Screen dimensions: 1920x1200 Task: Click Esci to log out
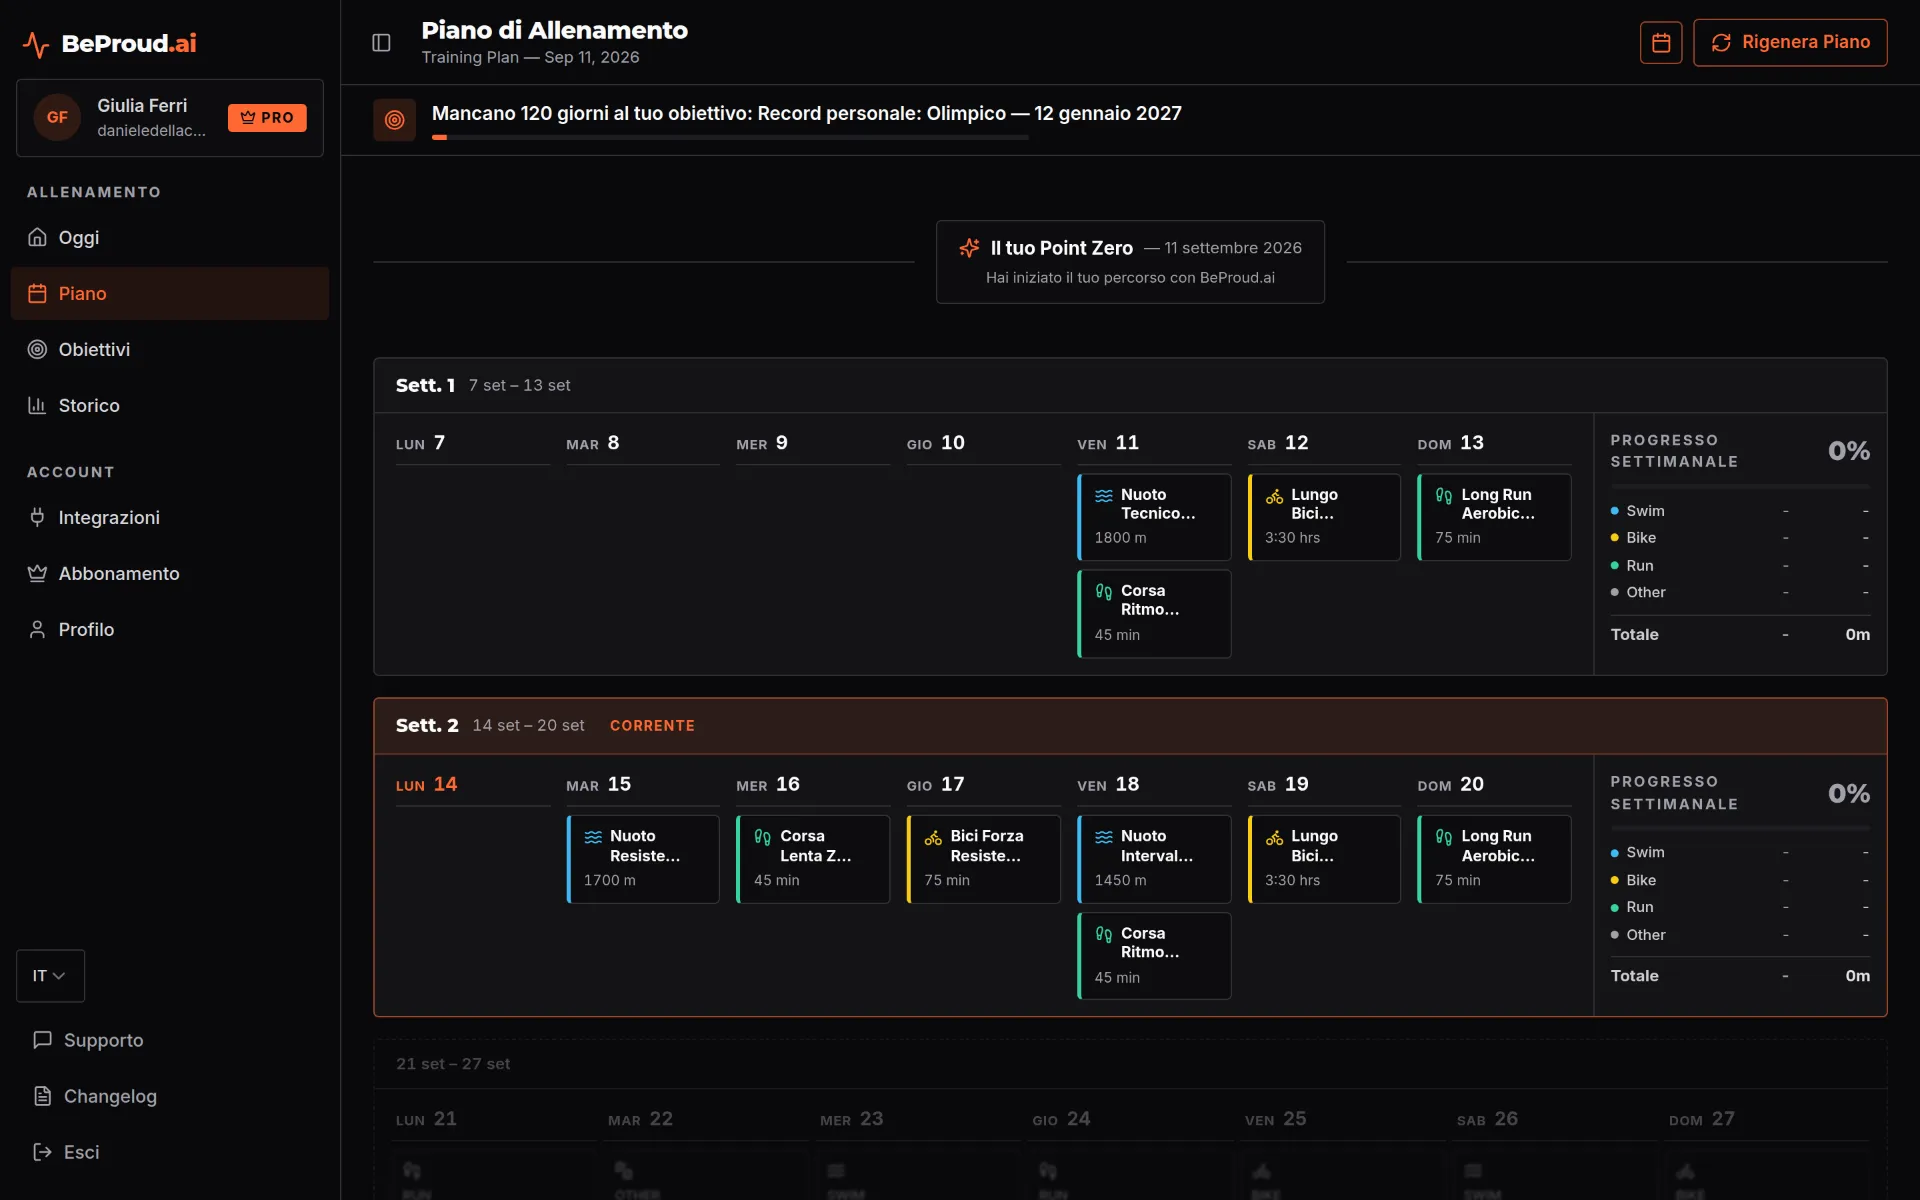pyautogui.click(x=170, y=1152)
